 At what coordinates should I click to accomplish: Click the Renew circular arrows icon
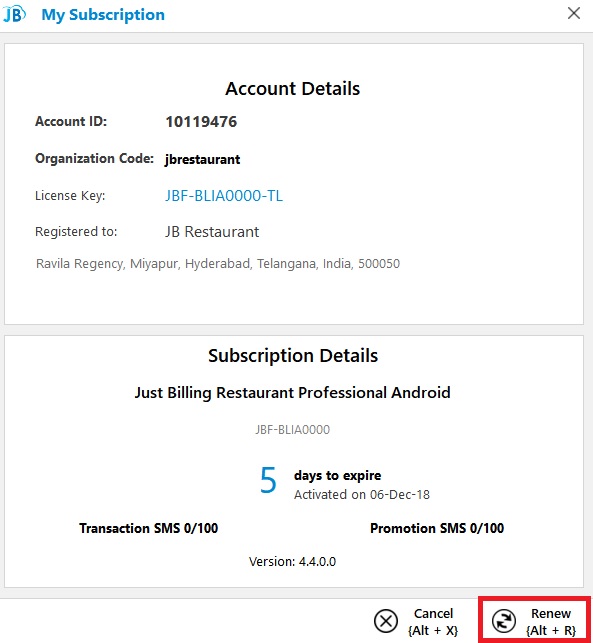pos(504,621)
